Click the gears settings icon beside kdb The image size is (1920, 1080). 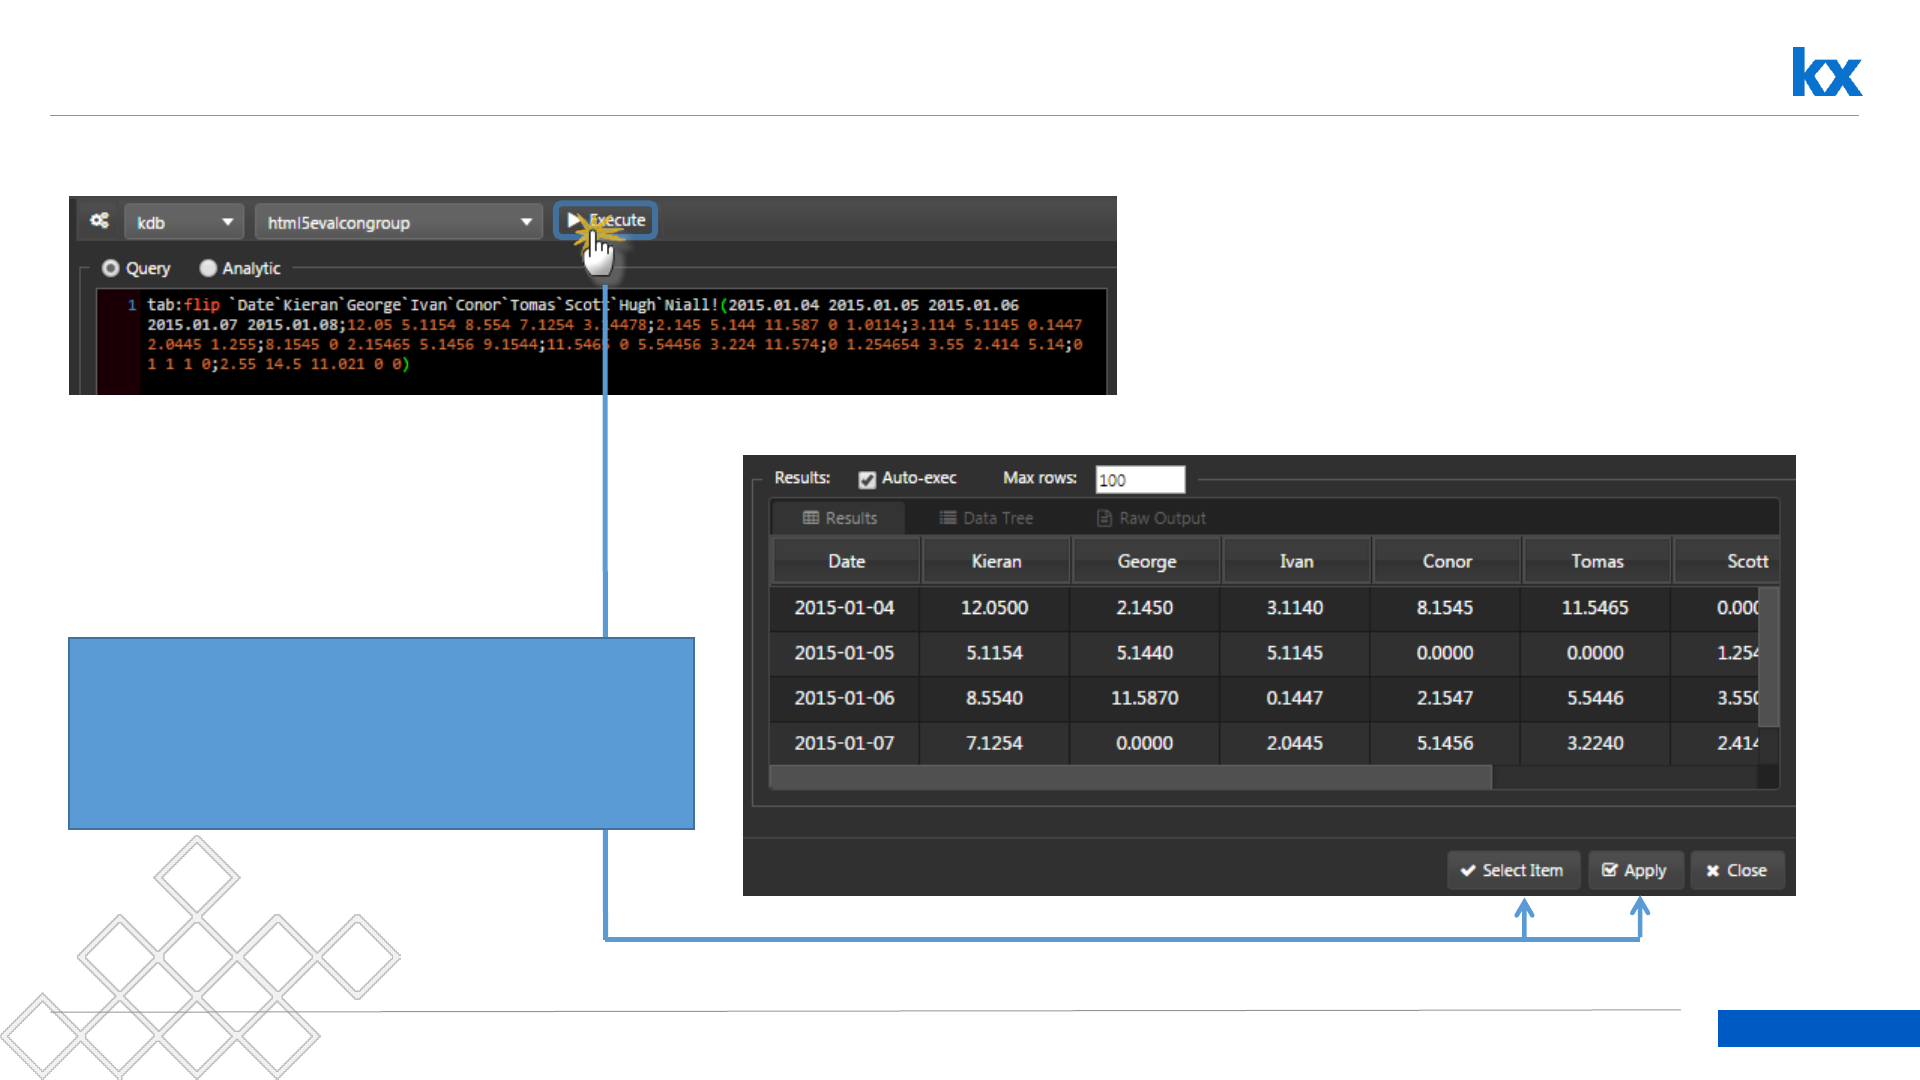tap(99, 221)
